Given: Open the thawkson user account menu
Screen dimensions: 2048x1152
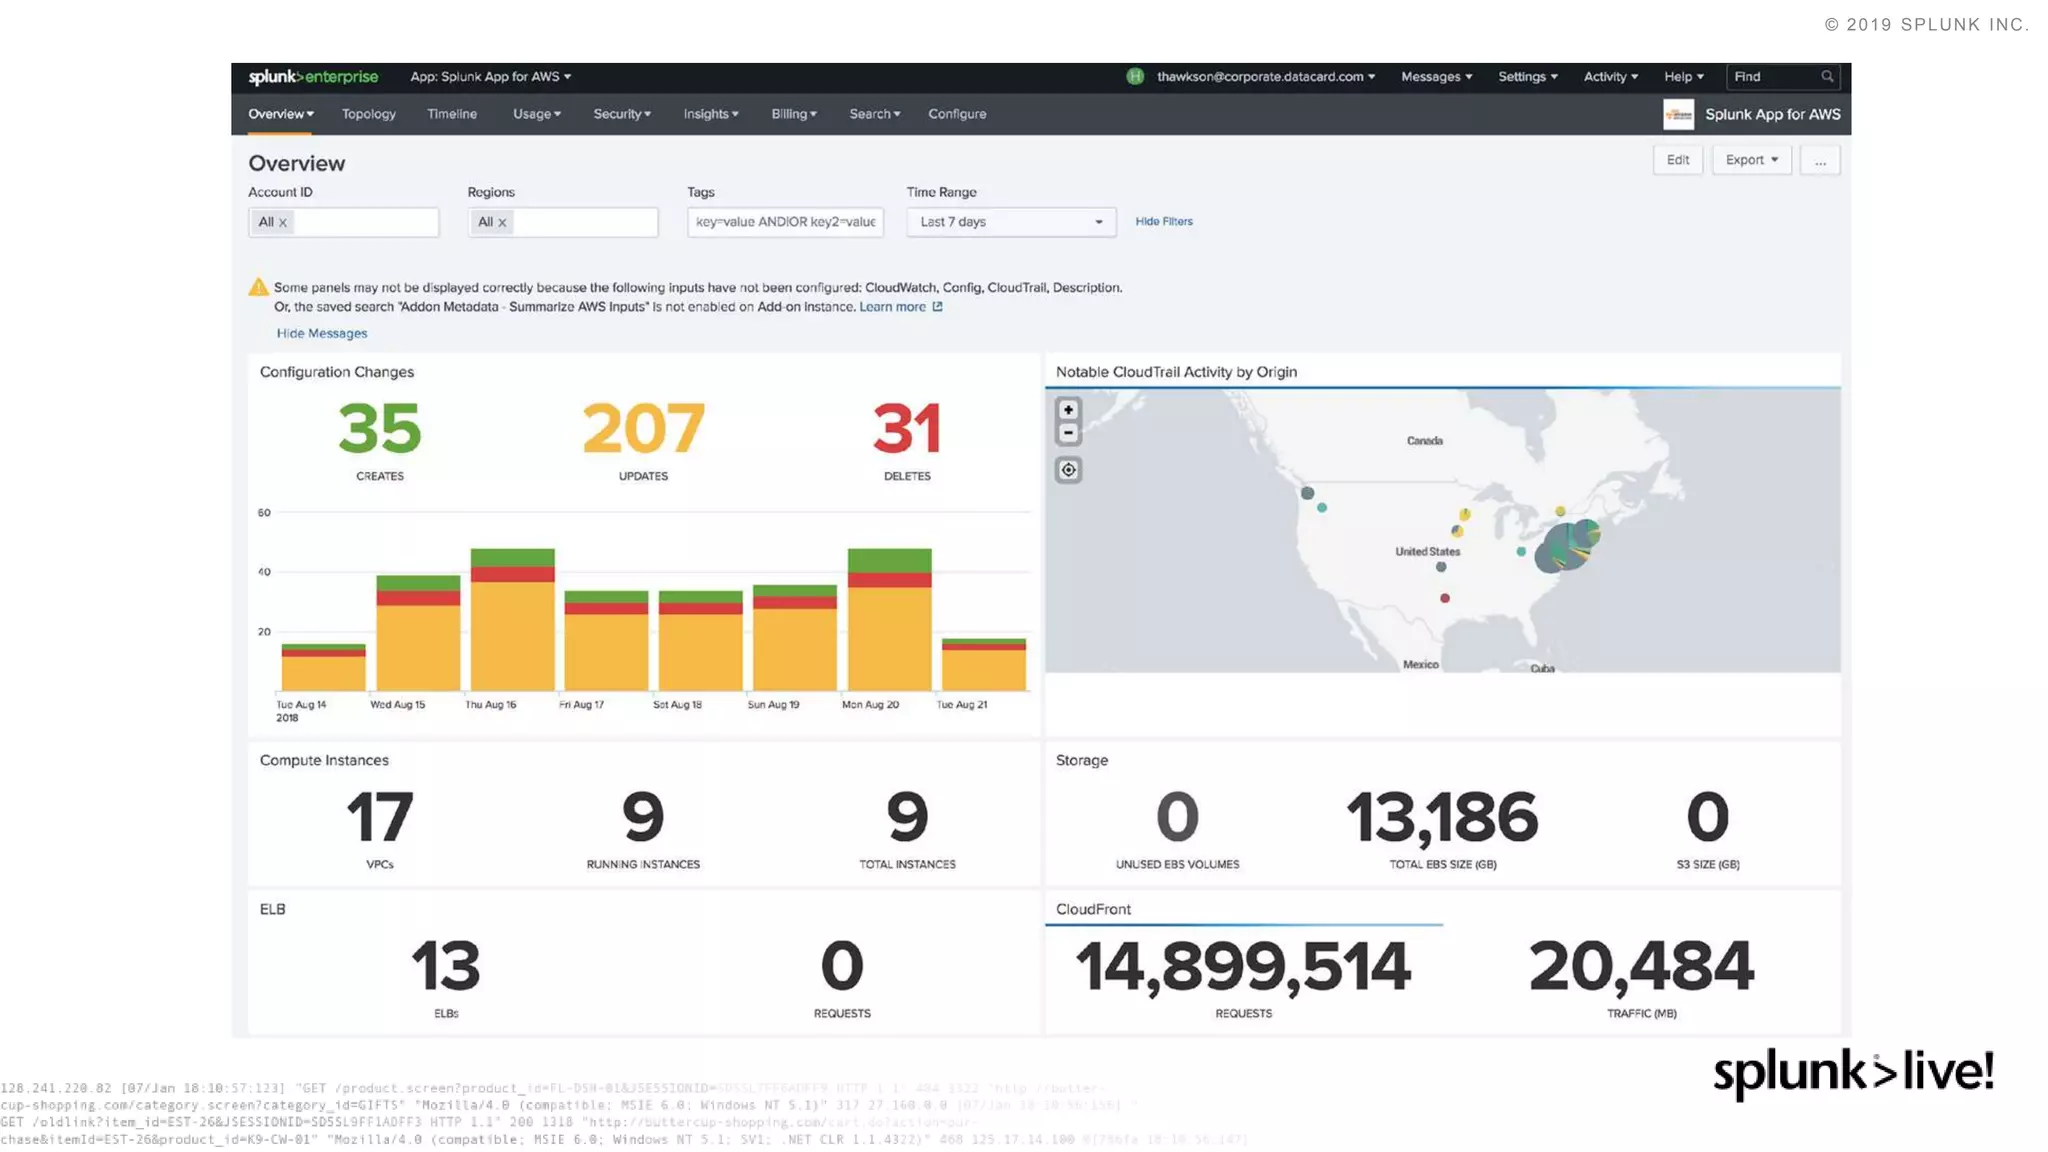Looking at the screenshot, I should click(1265, 77).
